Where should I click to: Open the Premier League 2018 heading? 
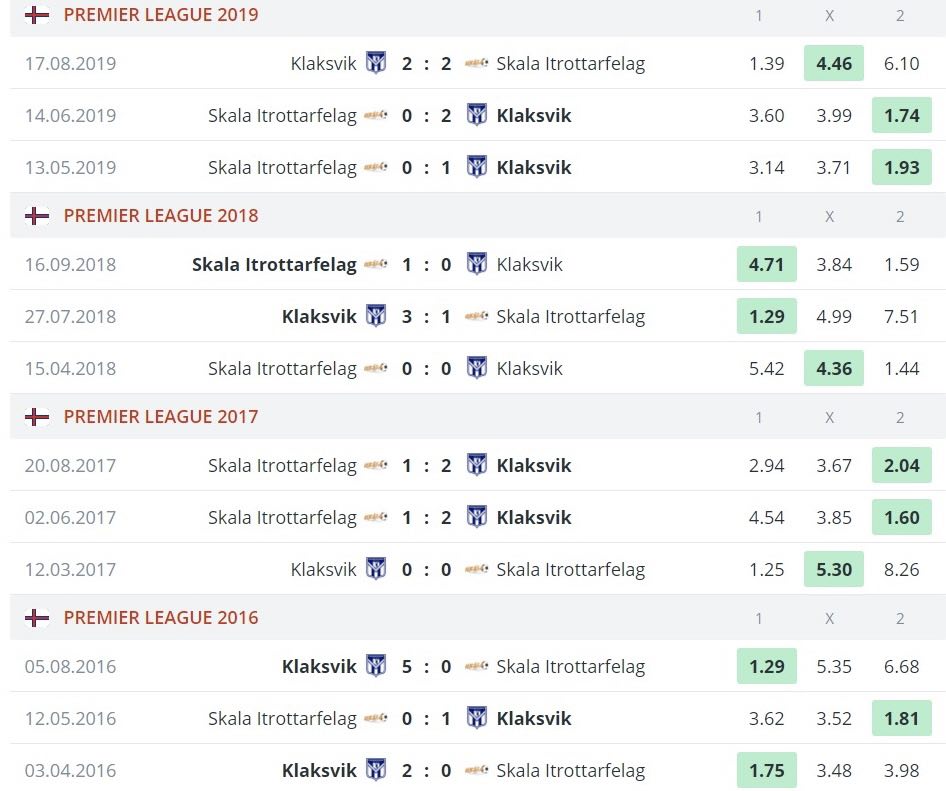(160, 216)
